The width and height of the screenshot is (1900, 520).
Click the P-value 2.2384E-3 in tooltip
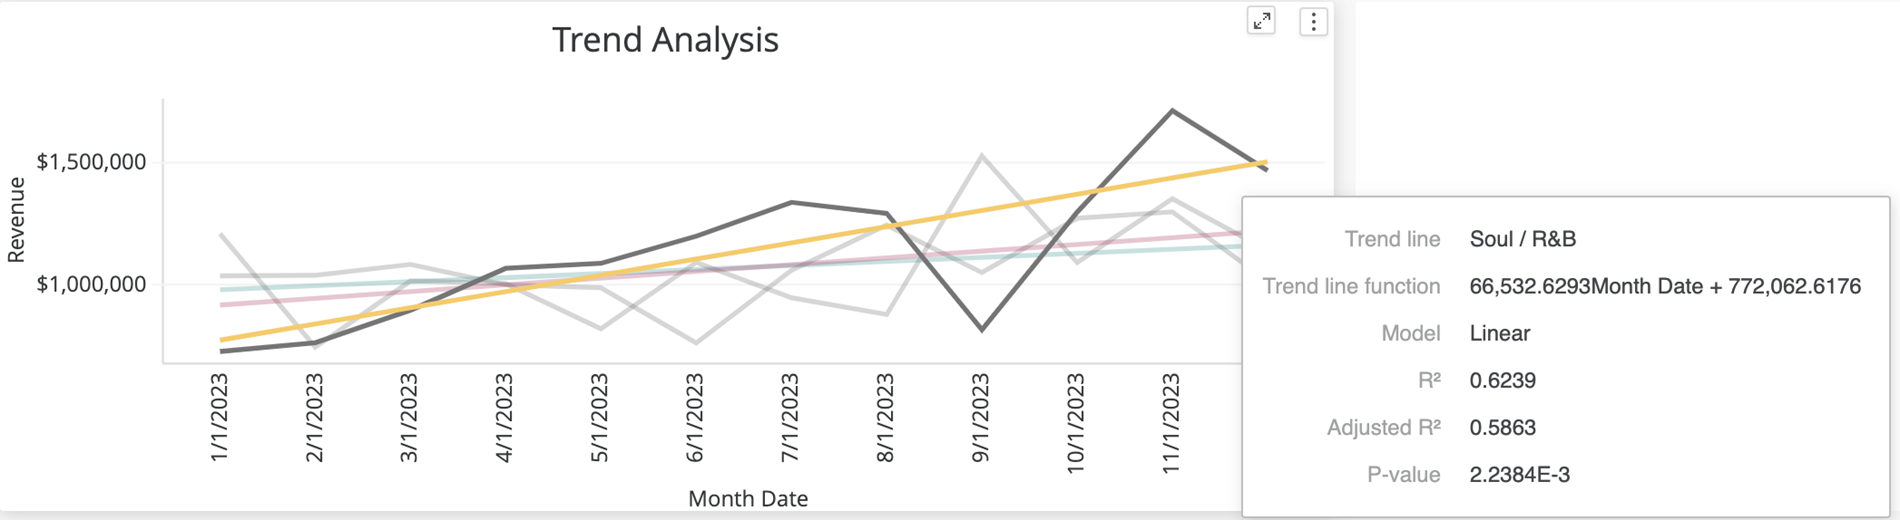tap(1519, 474)
